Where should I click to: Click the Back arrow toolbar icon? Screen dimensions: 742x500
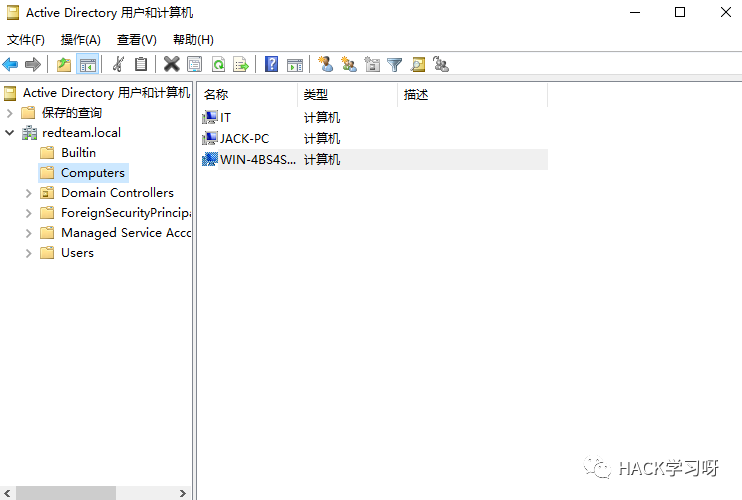click(x=10, y=64)
